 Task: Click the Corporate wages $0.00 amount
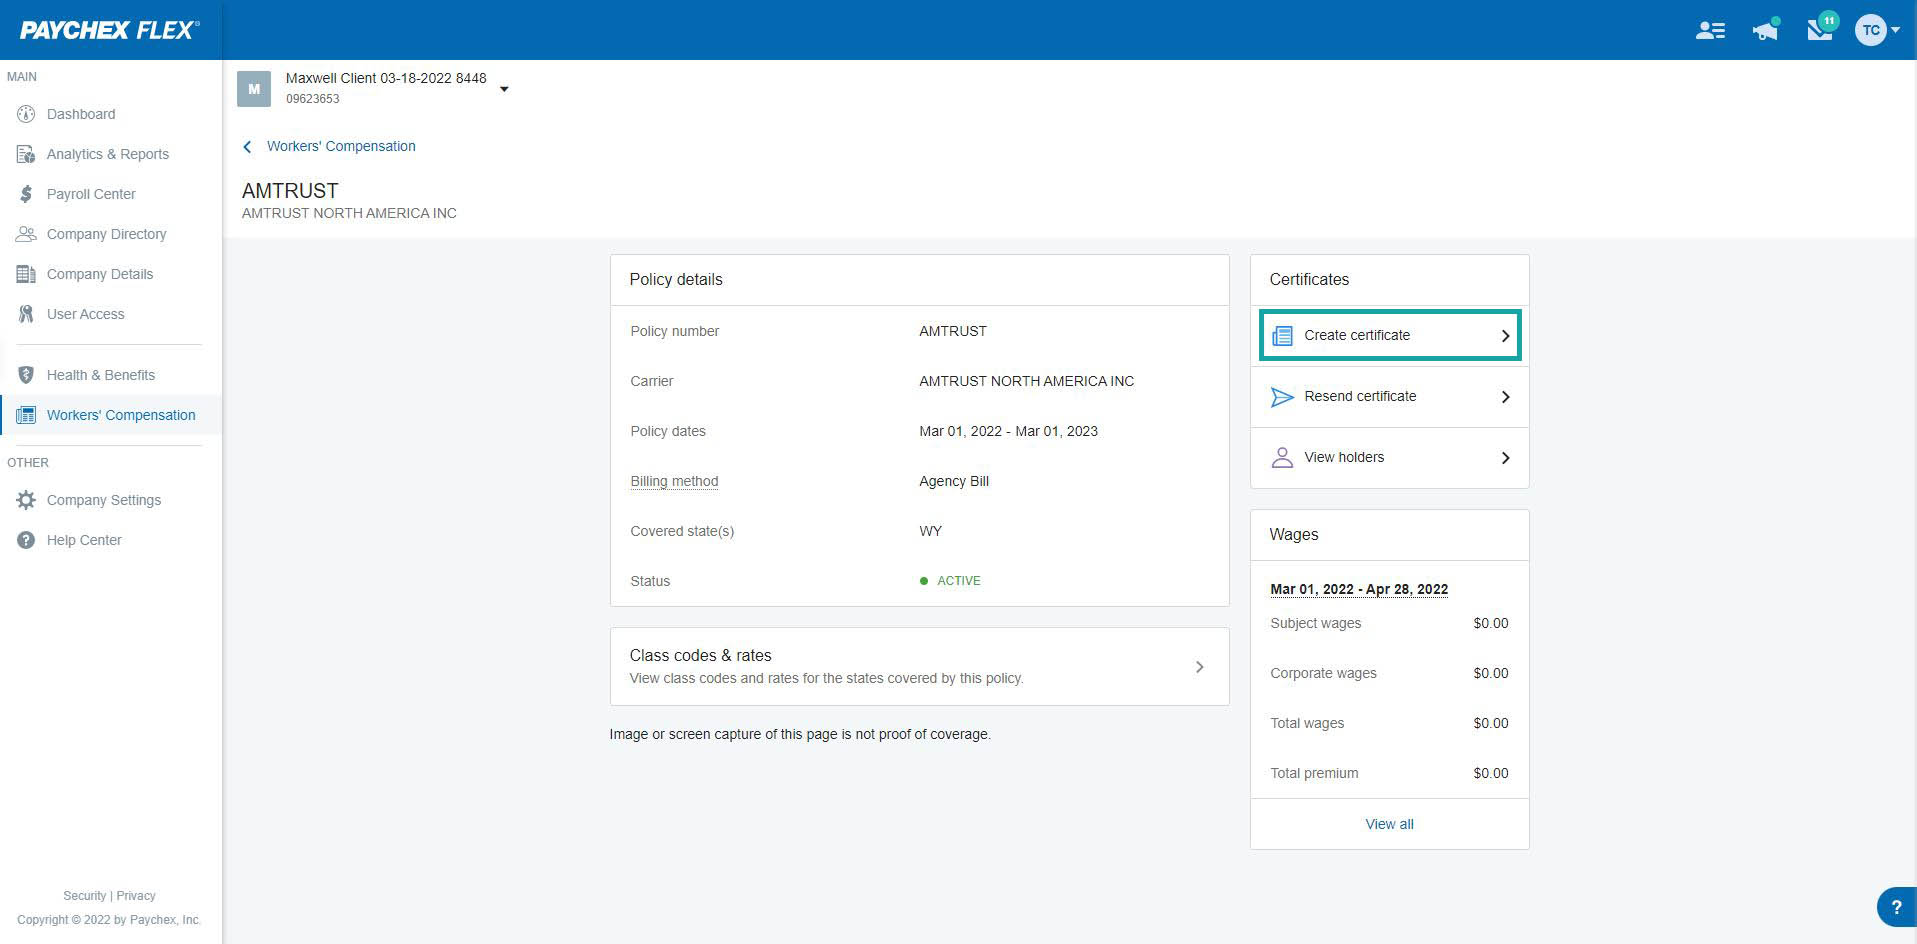pyautogui.click(x=1490, y=673)
